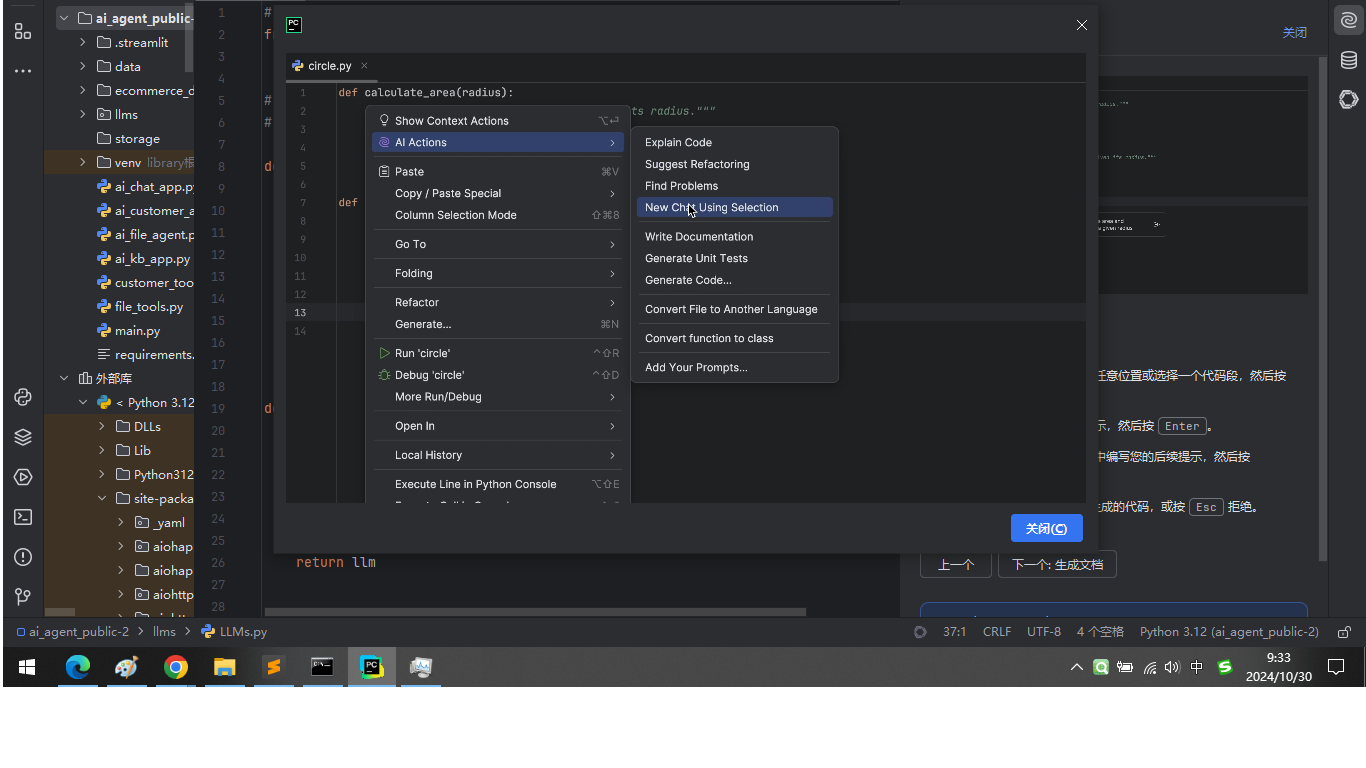Click the read-only lock icon in status bar
Image resolution: width=1366 pixels, height=768 pixels.
[1345, 632]
